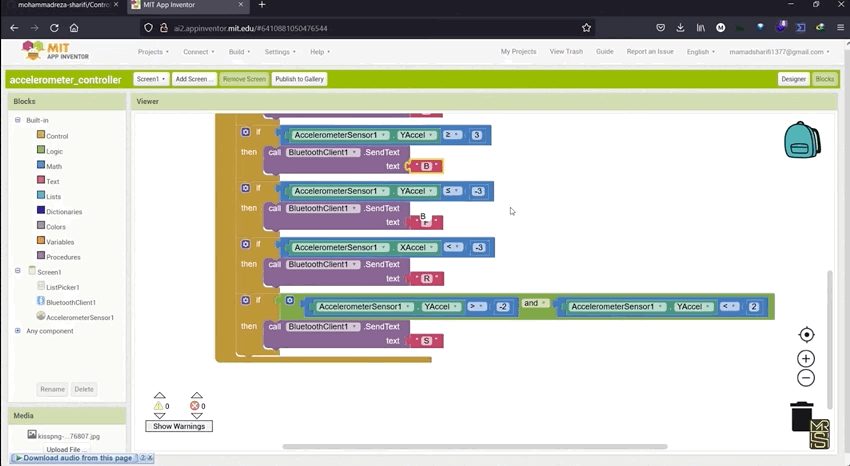Collapse the Built-in tree node
Viewport: 850px width, 466px height.
(18, 120)
